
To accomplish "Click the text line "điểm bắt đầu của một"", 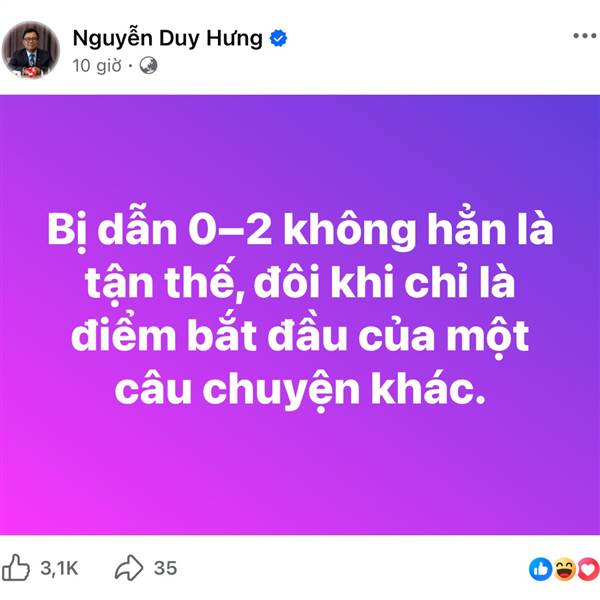I will (x=300, y=336).
